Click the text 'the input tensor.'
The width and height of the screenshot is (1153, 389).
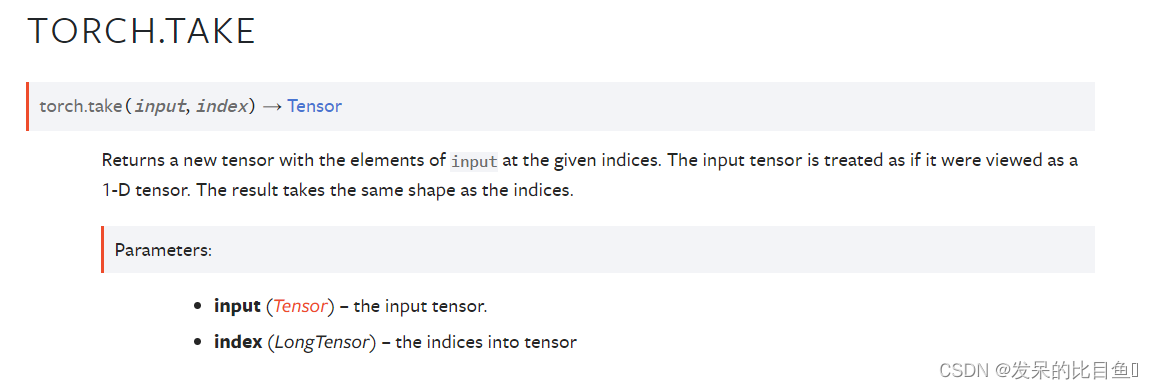pyautogui.click(x=421, y=306)
